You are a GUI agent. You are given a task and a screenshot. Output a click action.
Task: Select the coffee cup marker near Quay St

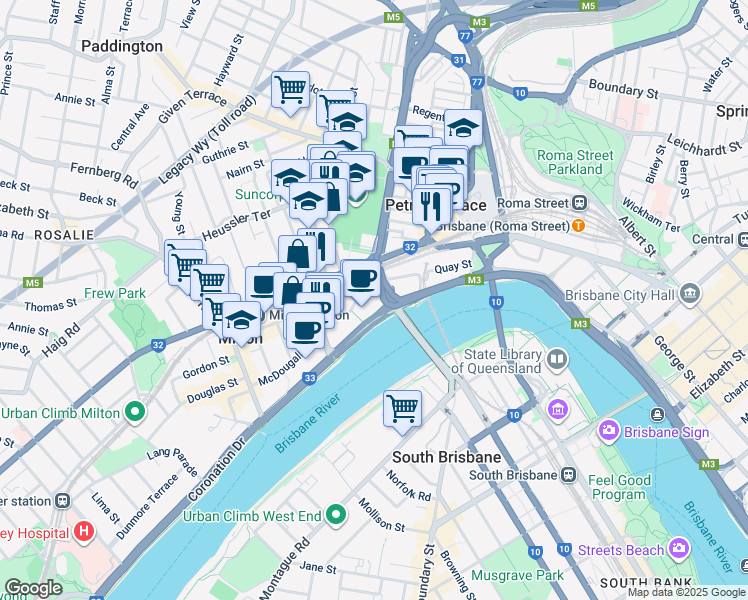(362, 281)
